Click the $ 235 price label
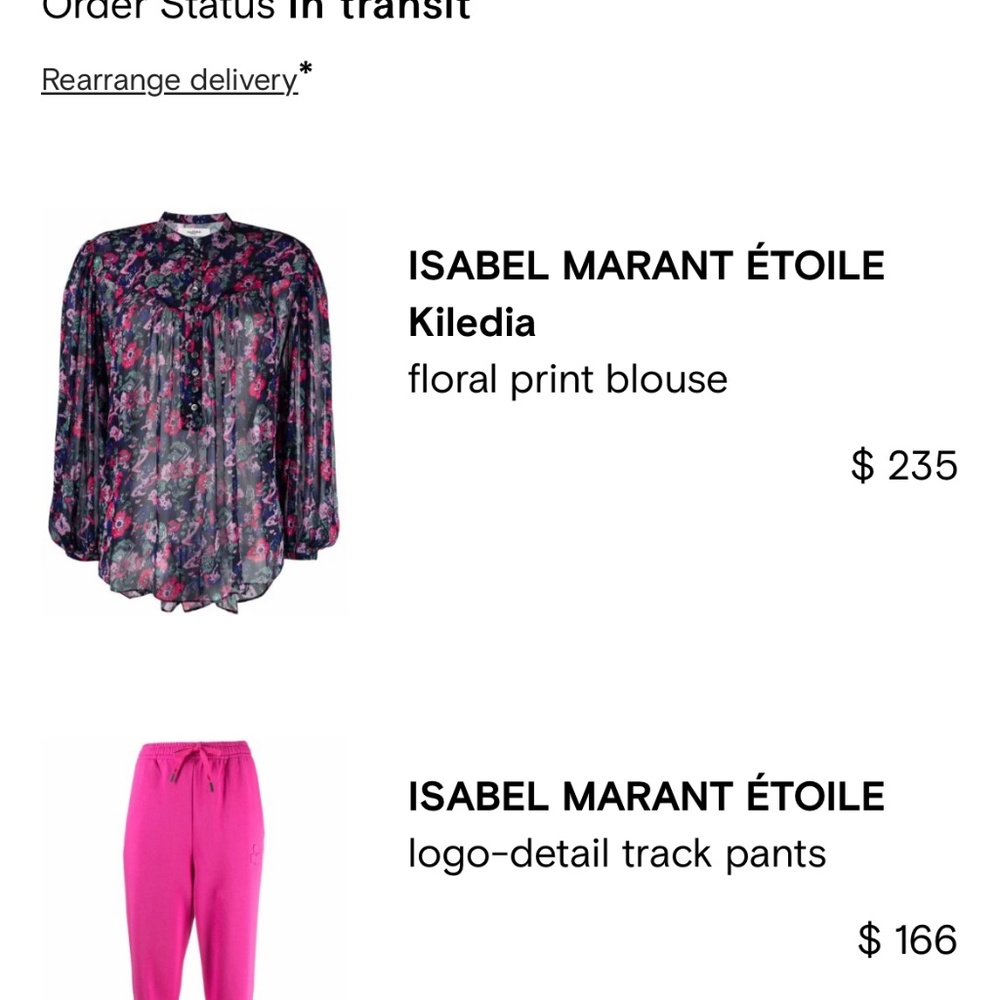This screenshot has width=1000, height=1000. pyautogui.click(x=903, y=465)
